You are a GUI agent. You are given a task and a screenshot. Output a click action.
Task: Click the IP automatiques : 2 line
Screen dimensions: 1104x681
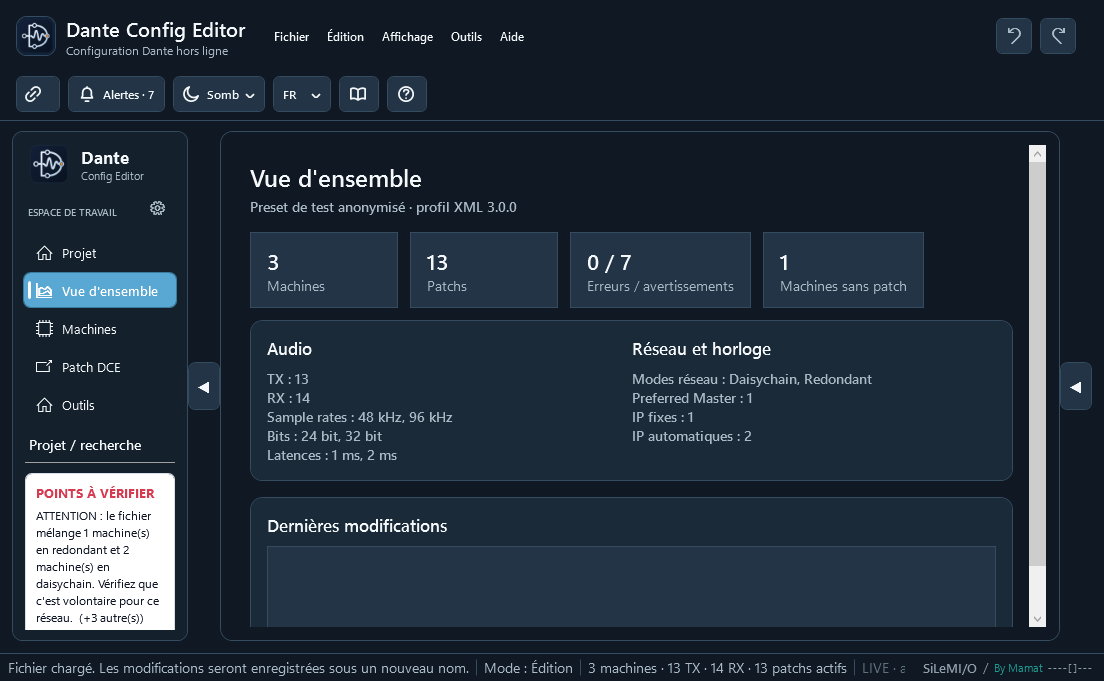tap(691, 436)
